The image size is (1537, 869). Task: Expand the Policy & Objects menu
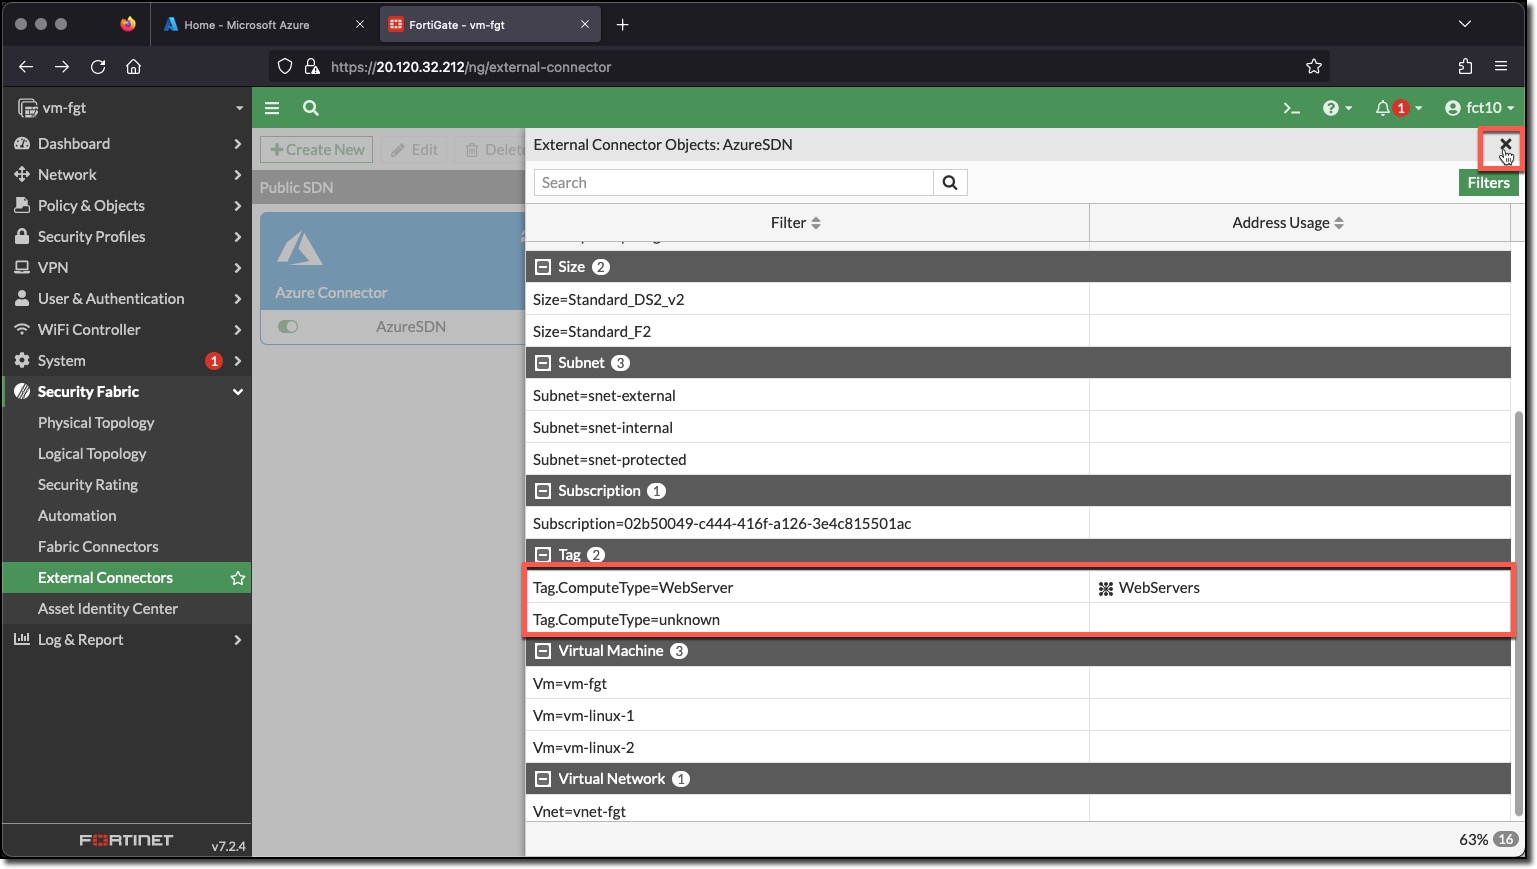point(128,206)
